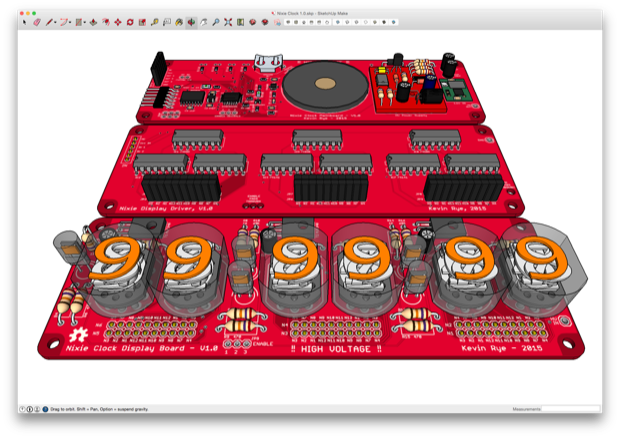Select the Eraser tool
The width and height of the screenshot is (620, 438).
37,23
